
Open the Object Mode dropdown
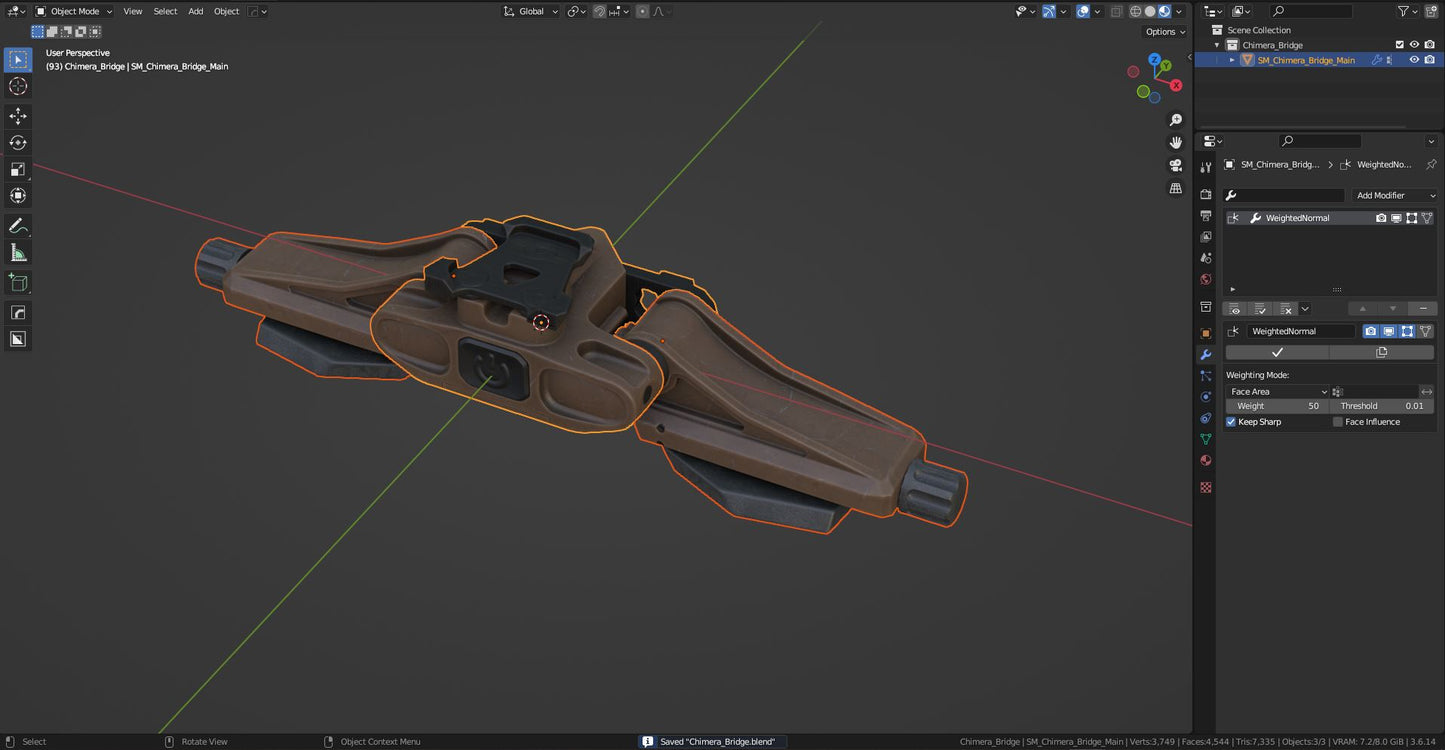click(75, 11)
